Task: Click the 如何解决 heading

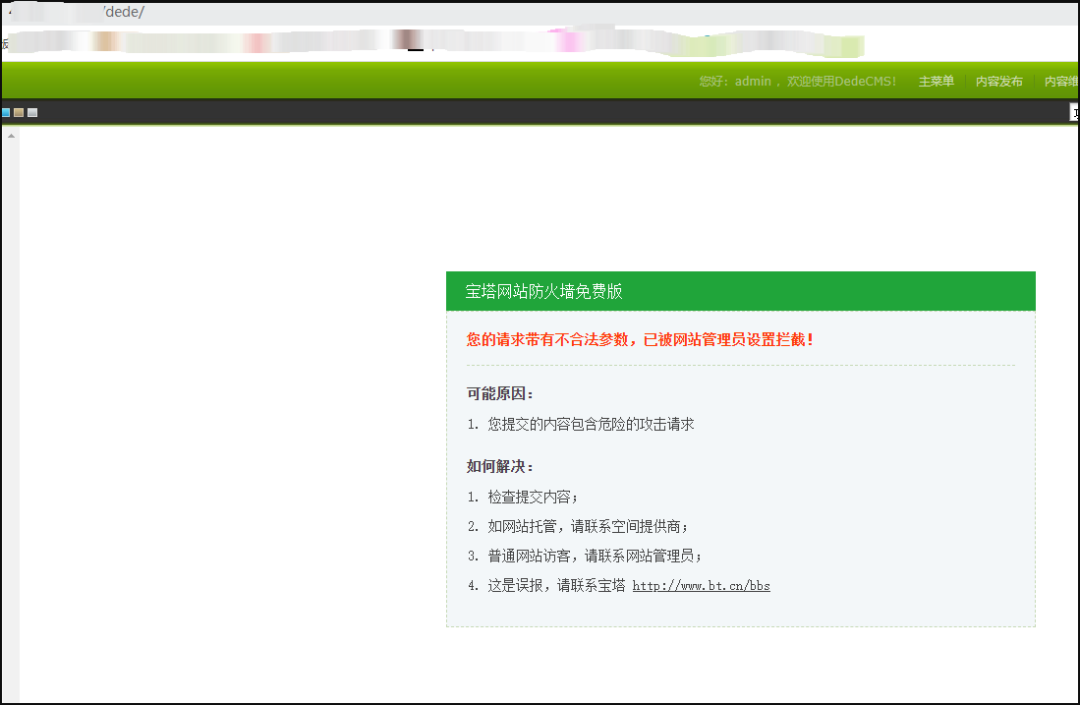Action: click(500, 467)
